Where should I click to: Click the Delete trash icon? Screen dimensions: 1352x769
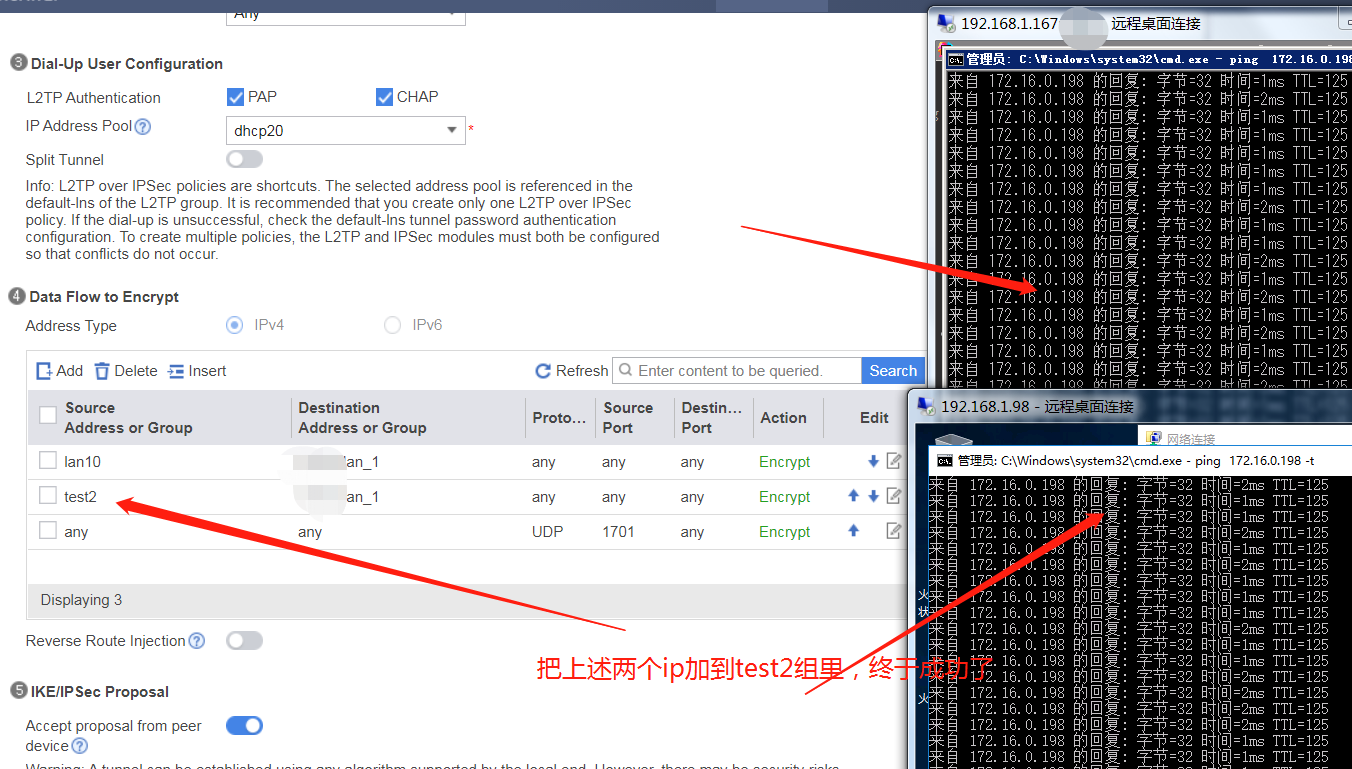click(x=102, y=371)
